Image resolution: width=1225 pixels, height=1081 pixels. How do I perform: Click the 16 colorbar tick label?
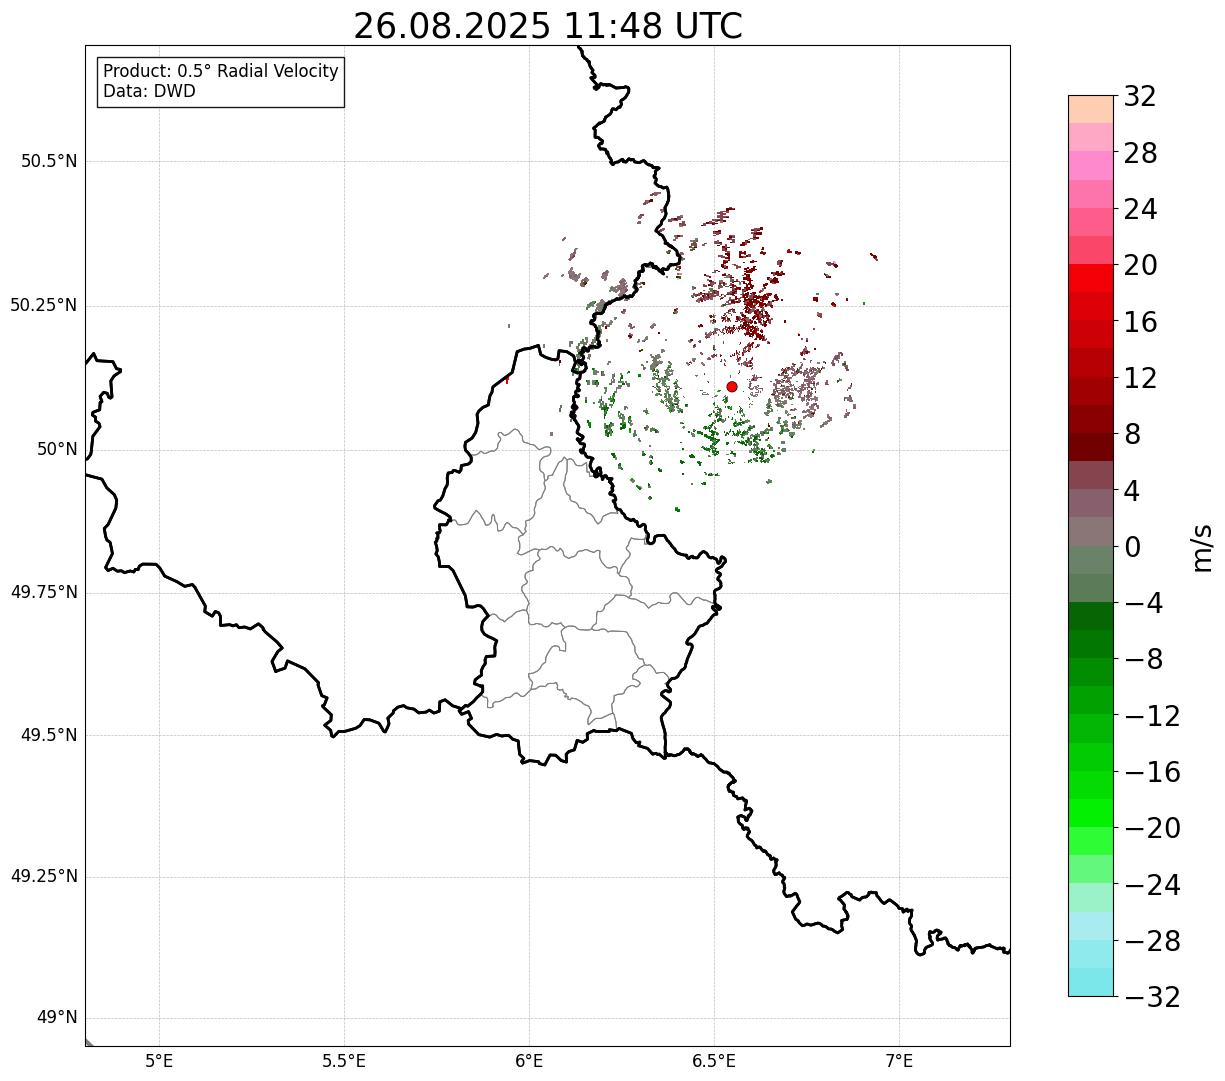coord(1140,322)
